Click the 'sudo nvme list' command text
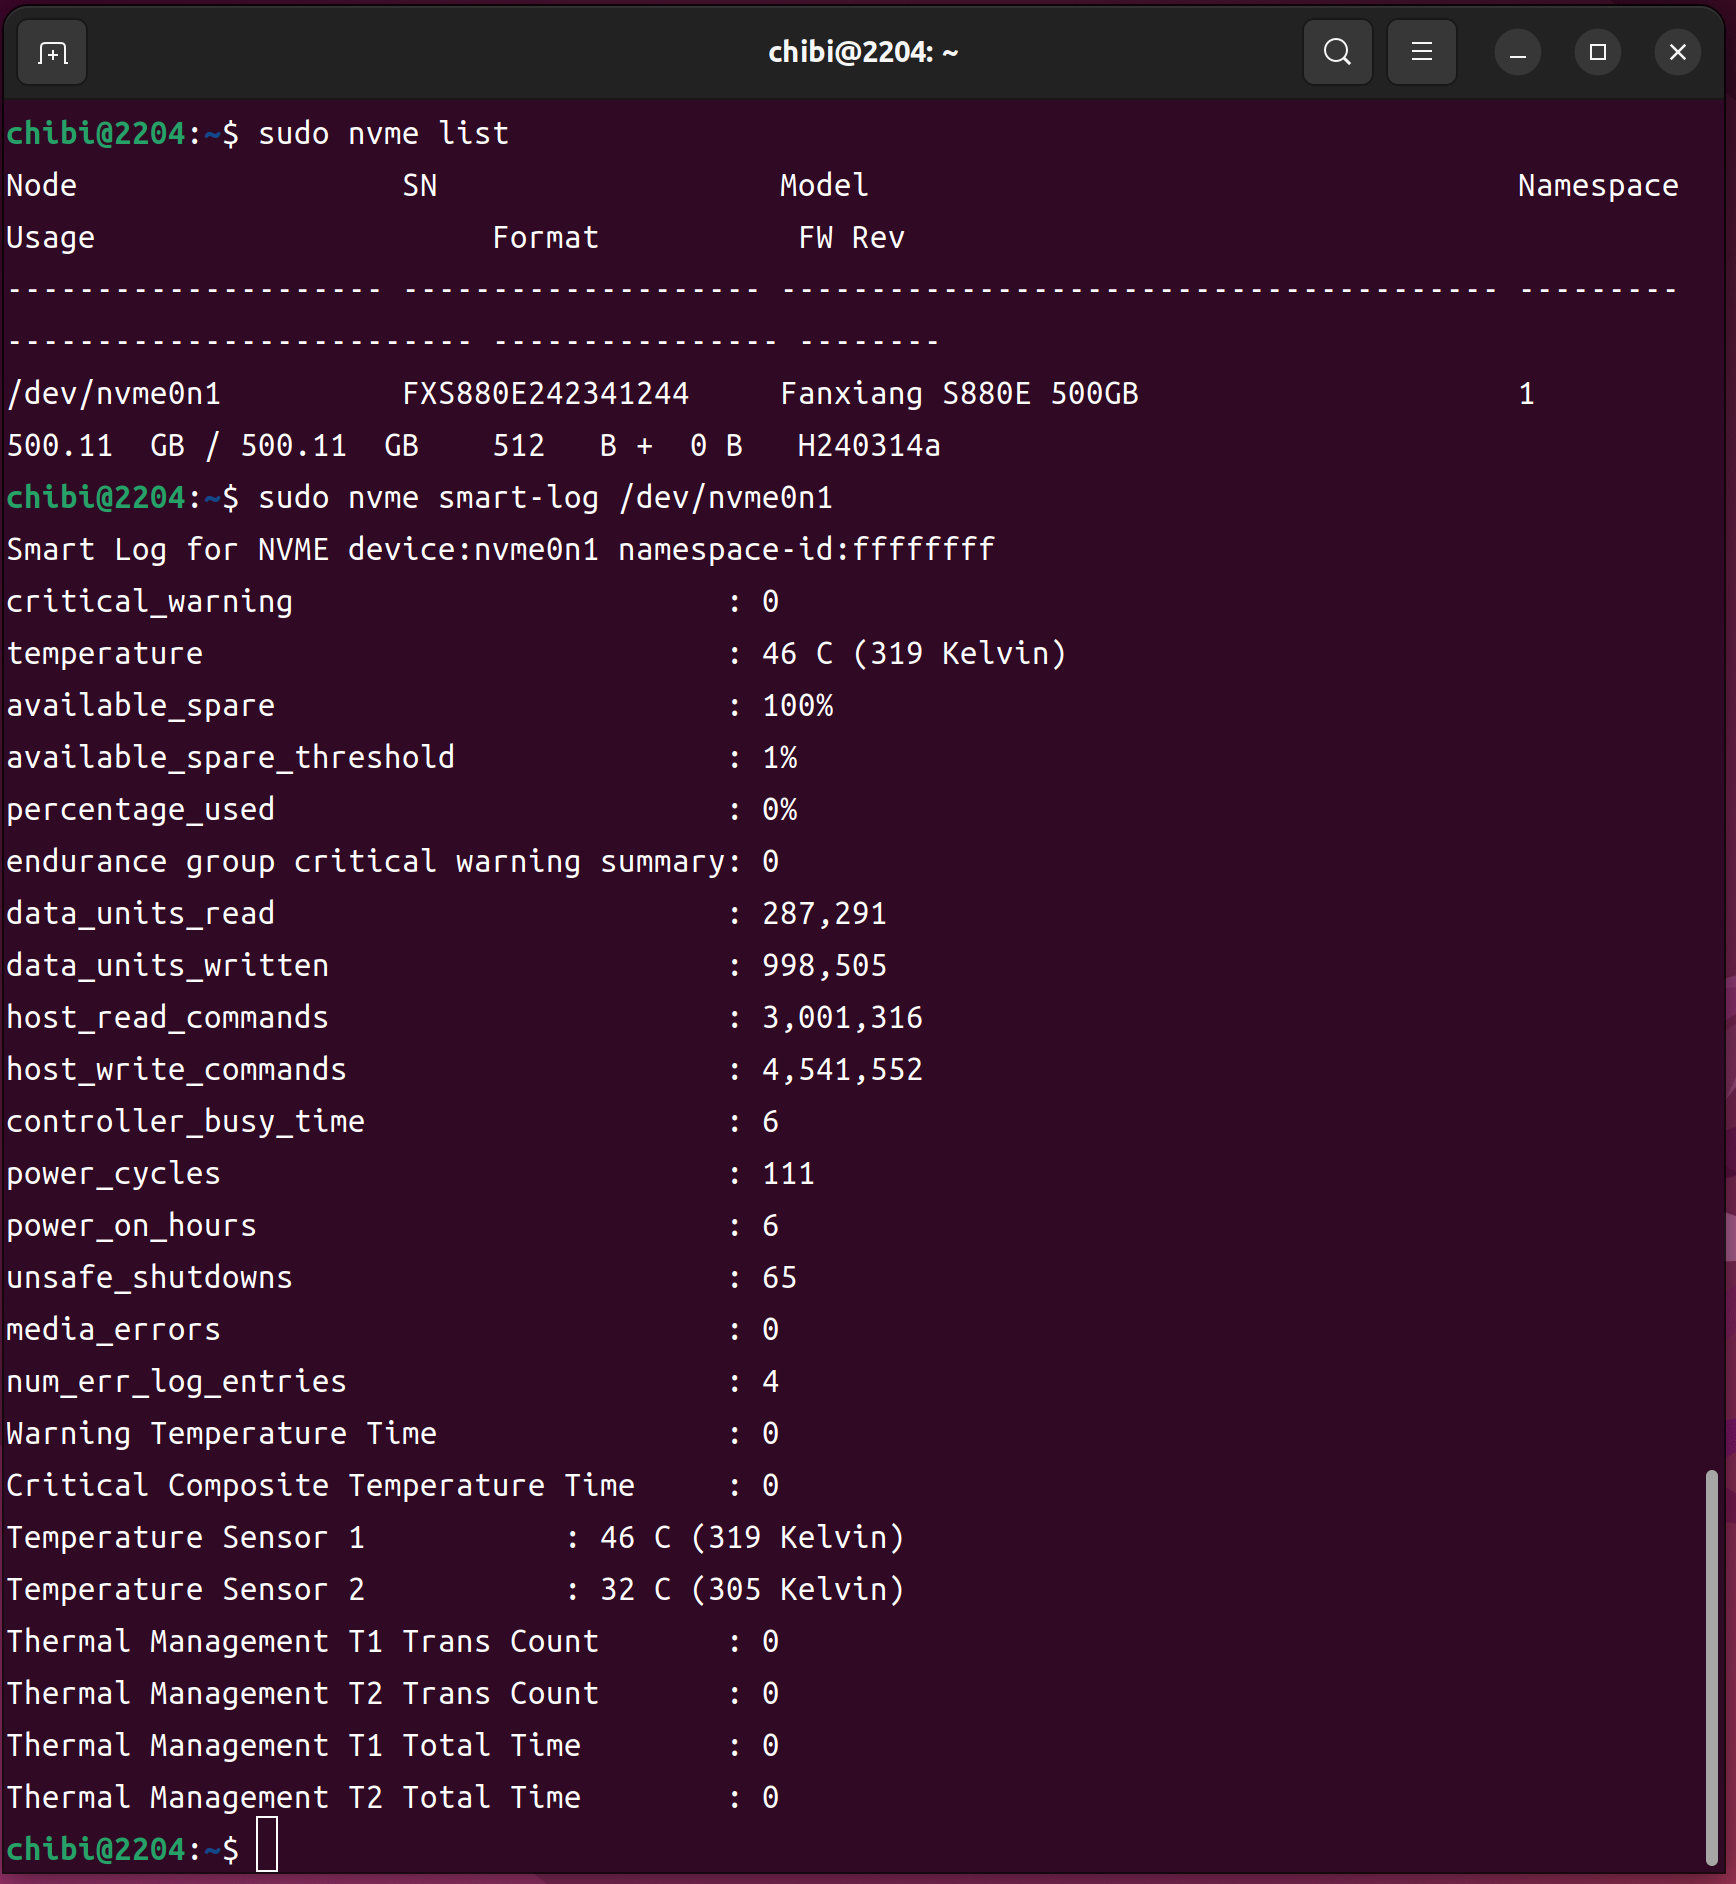 tap(383, 134)
